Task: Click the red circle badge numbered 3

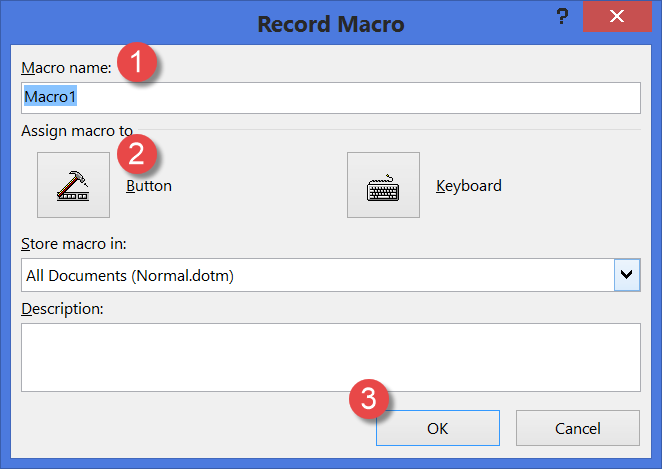Action: [x=370, y=399]
